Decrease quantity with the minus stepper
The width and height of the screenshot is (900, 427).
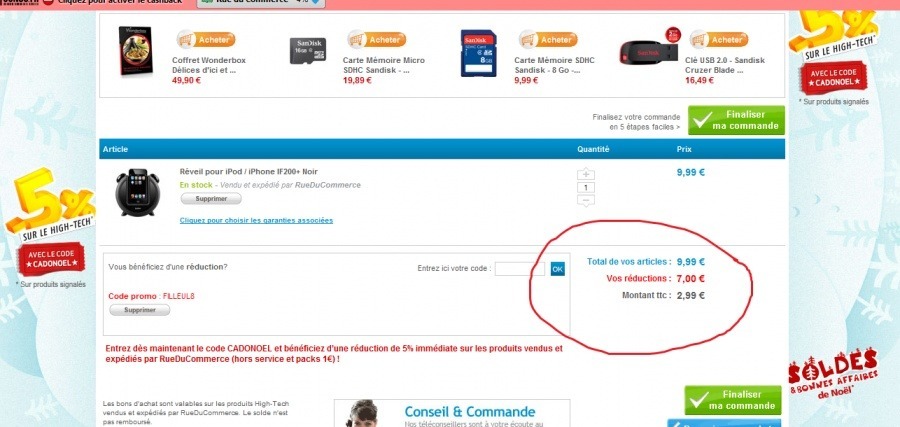(x=585, y=200)
